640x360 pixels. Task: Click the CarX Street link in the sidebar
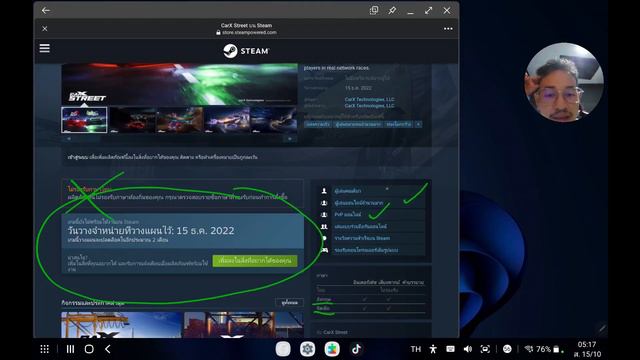click(x=335, y=332)
